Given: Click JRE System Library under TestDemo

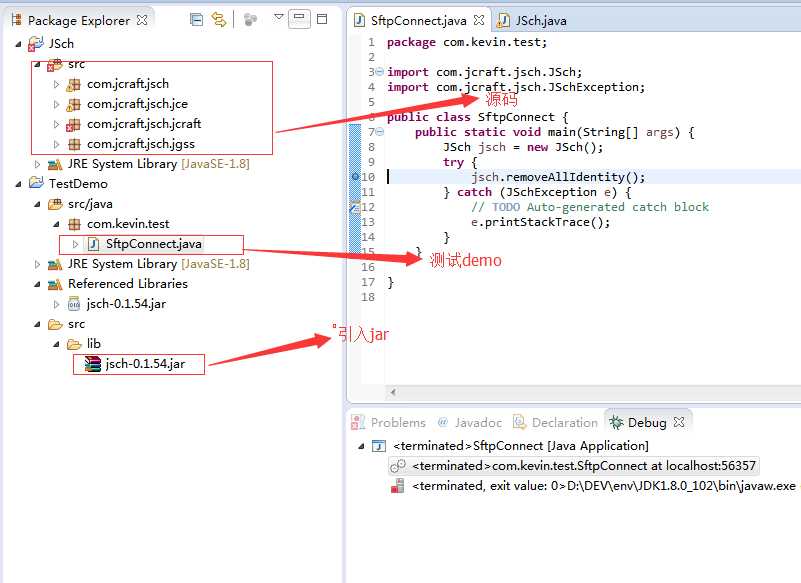Looking at the screenshot, I should 158,264.
